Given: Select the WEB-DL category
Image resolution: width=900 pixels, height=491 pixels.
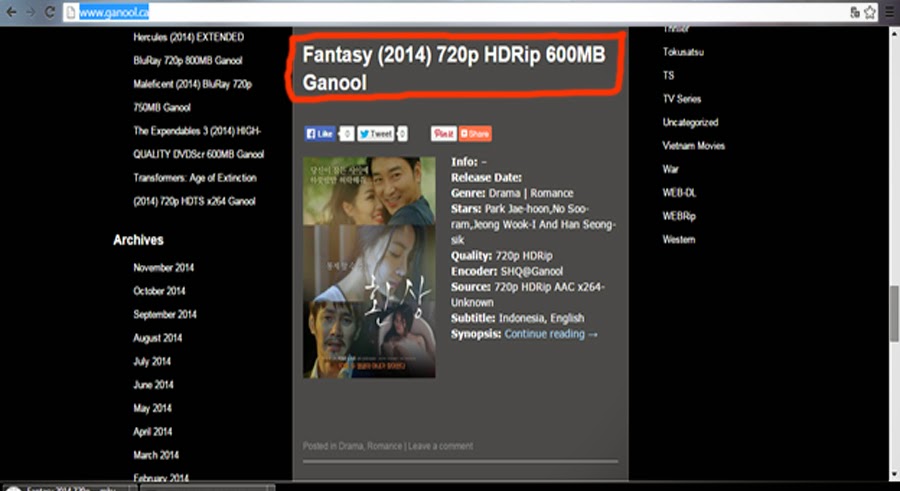Looking at the screenshot, I should pyautogui.click(x=679, y=193).
